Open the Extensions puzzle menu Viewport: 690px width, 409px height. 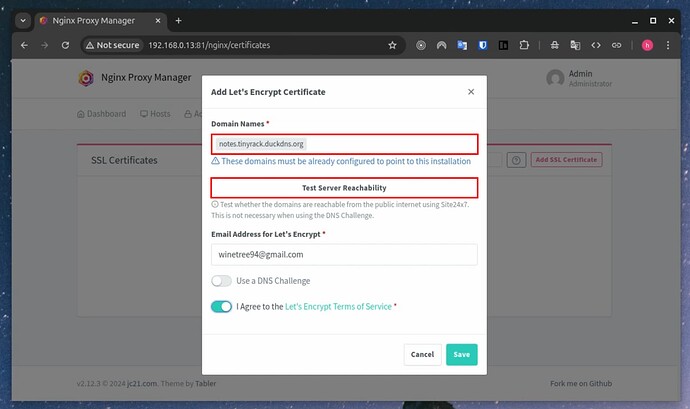[x=524, y=45]
